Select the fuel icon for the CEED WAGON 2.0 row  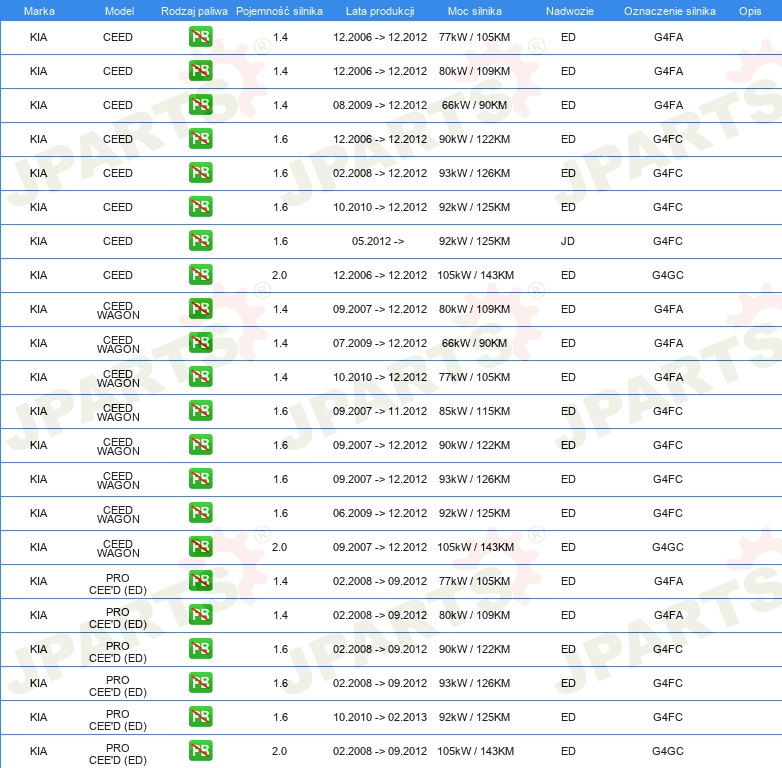(200, 548)
